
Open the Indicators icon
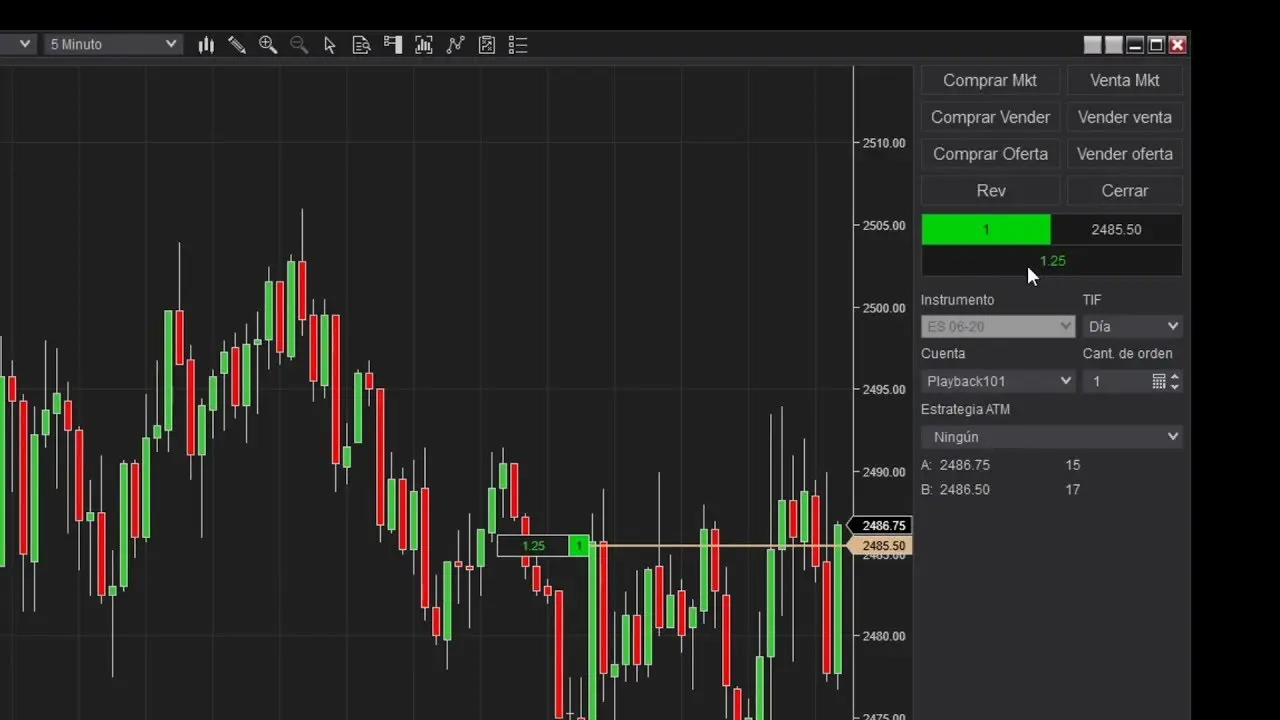456,45
